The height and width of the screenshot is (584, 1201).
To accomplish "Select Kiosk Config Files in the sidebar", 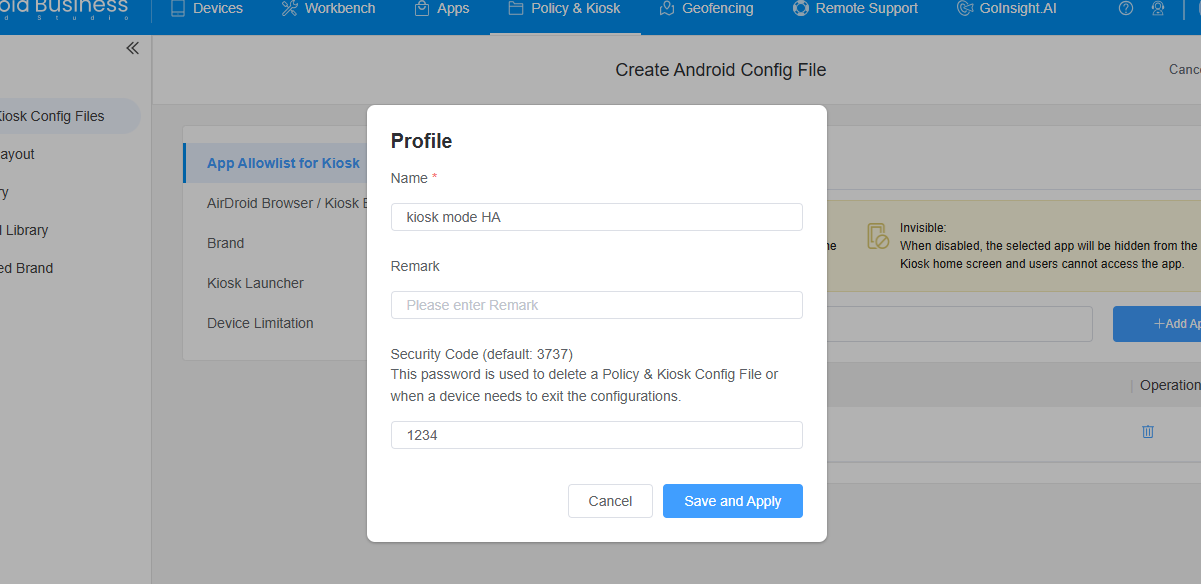I will click(52, 116).
